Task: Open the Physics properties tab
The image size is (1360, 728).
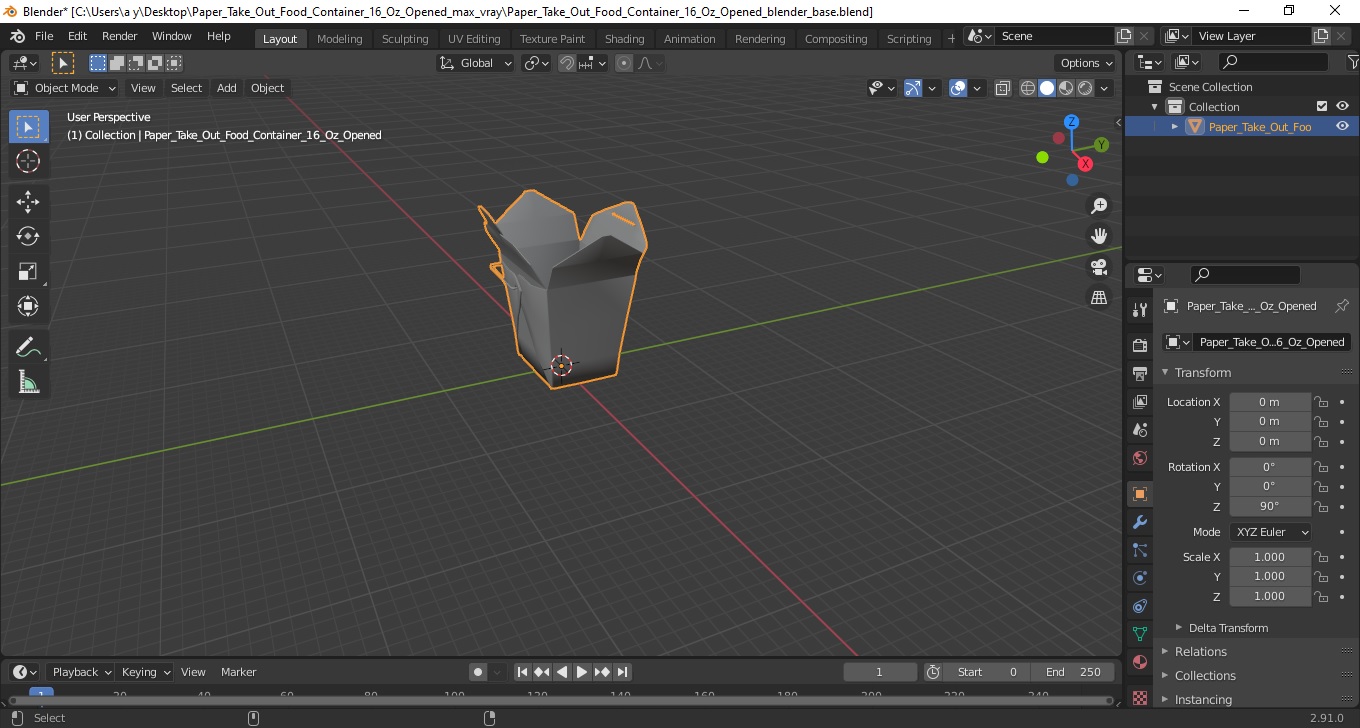Action: (x=1139, y=578)
